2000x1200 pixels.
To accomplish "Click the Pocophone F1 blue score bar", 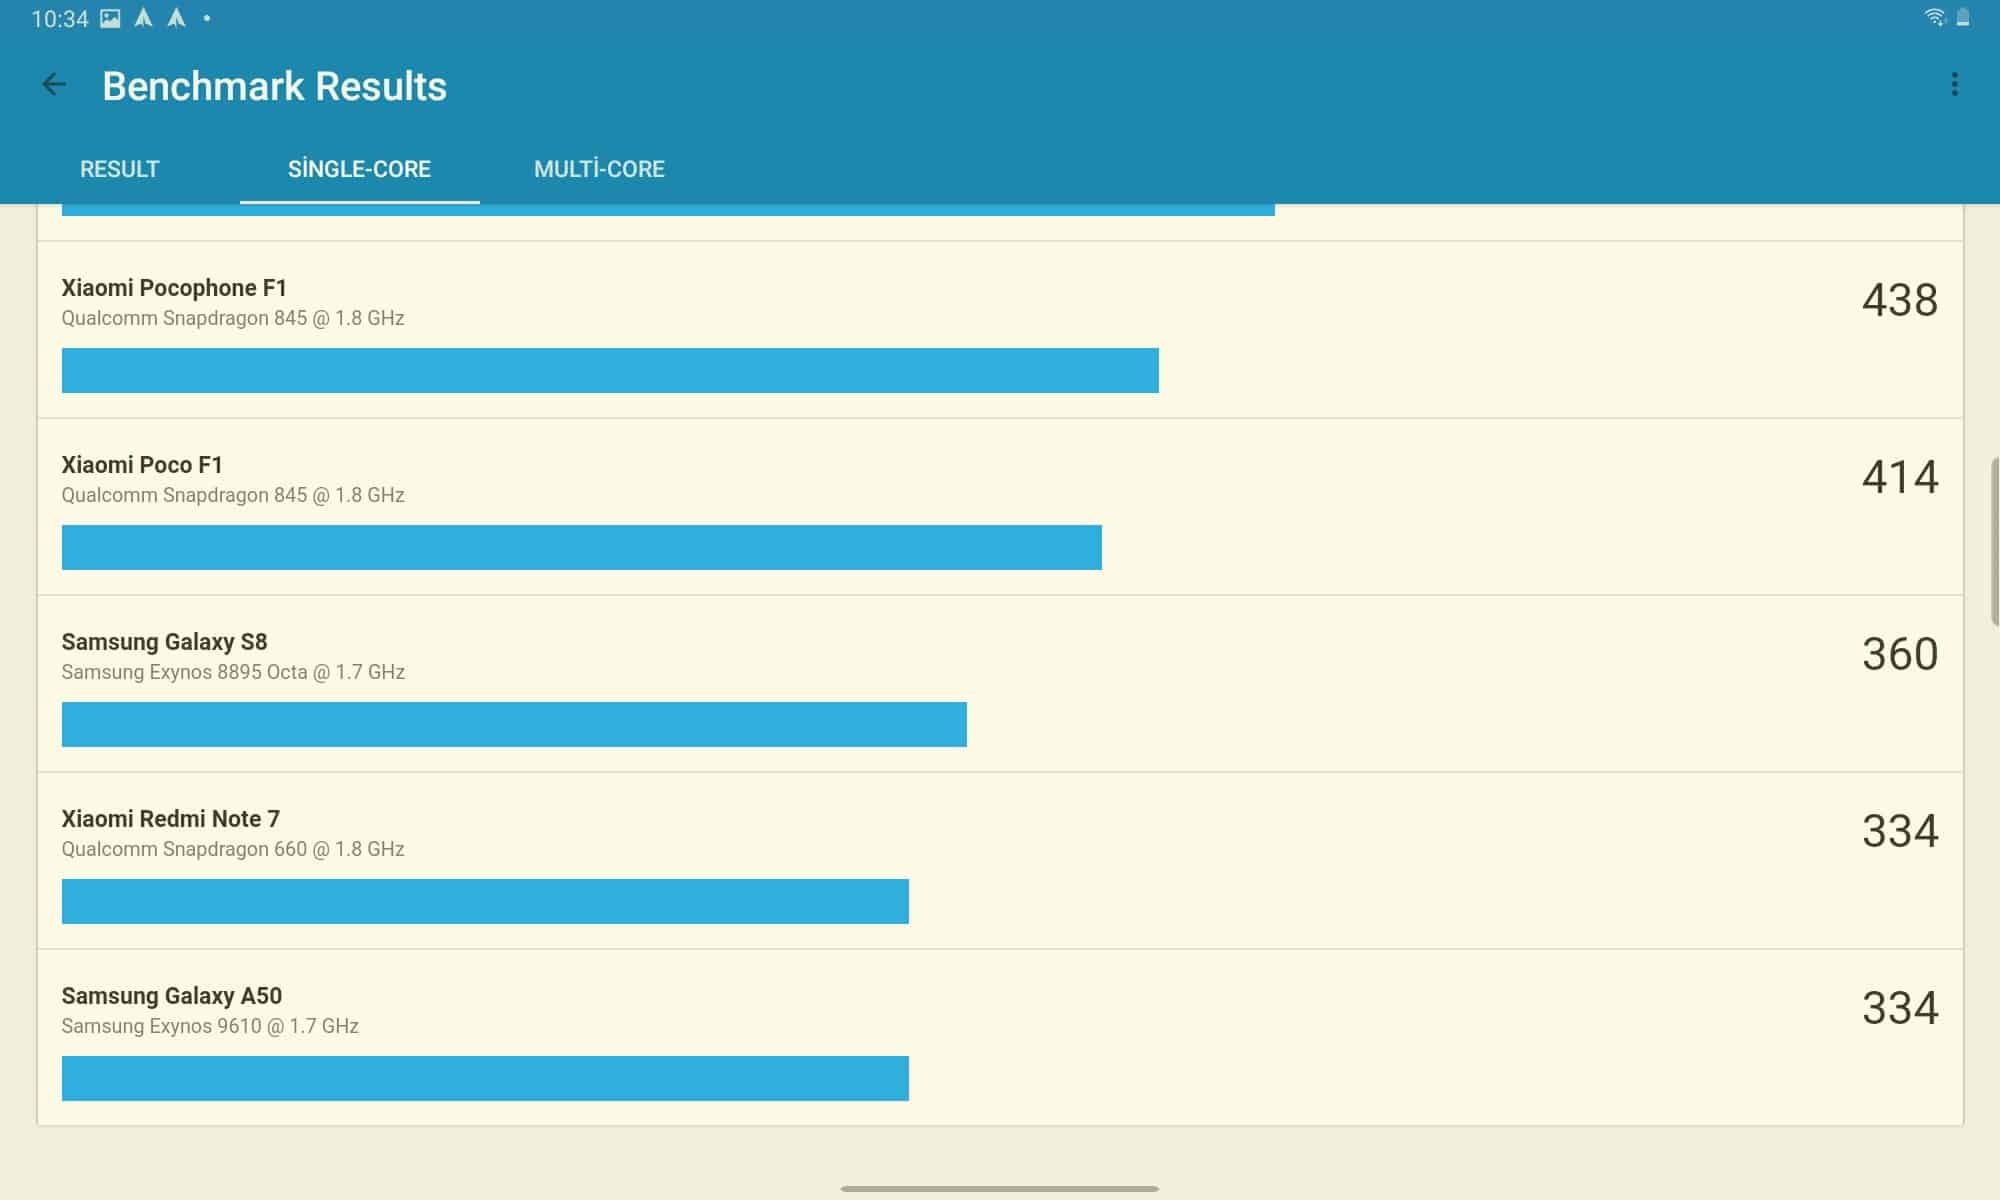I will [610, 370].
